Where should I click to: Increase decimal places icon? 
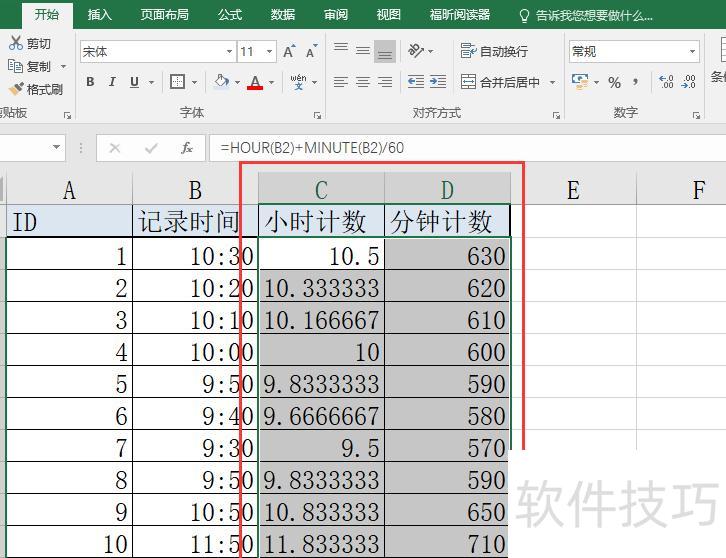click(x=666, y=82)
